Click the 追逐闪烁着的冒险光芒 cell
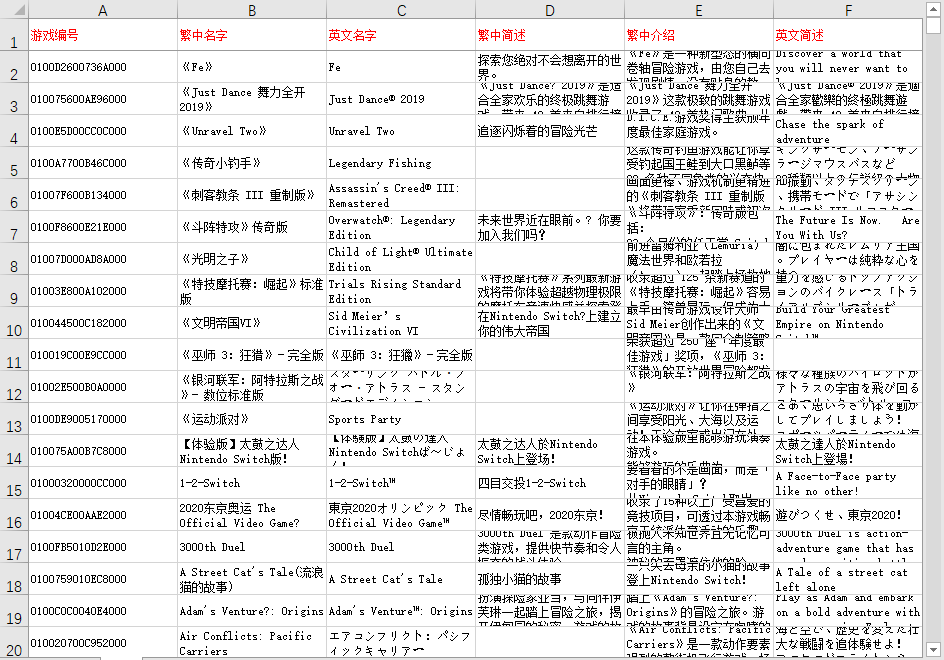Image resolution: width=944 pixels, height=660 pixels. click(550, 131)
